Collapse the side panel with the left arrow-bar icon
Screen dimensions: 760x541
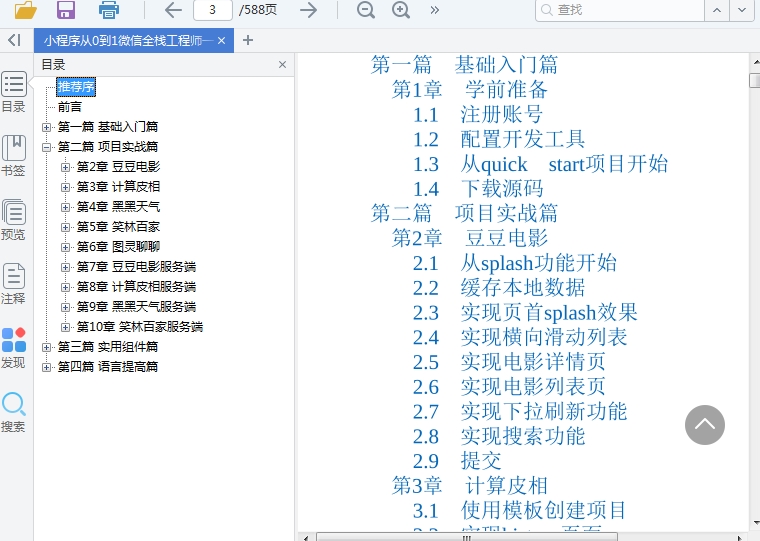15,40
